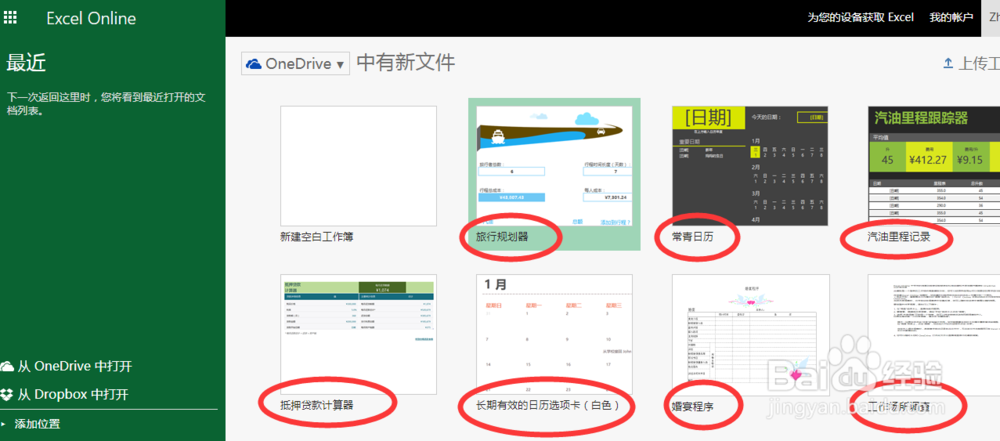
Task: Click the OneDrive cloud icon in the dropdown
Action: 254,64
